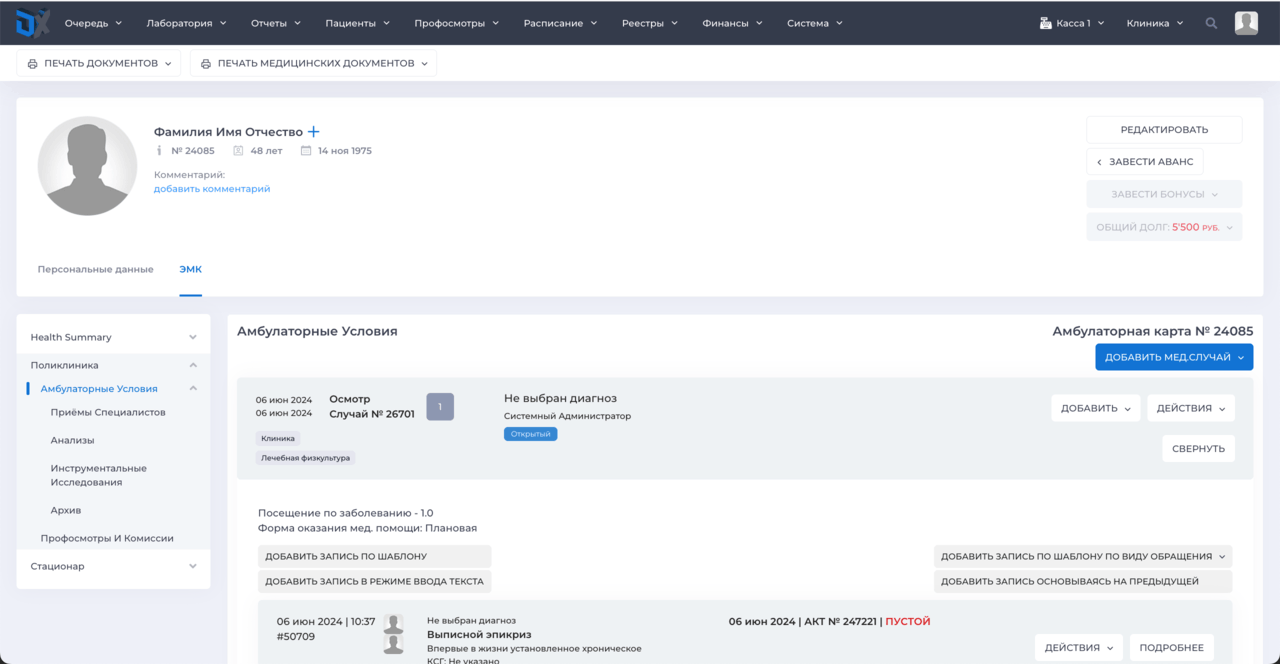
Task: Click the добавить комментарий link
Action: [x=212, y=188]
